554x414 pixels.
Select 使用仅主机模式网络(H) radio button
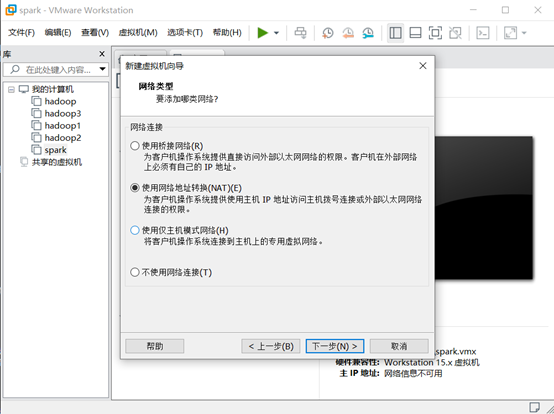click(135, 230)
